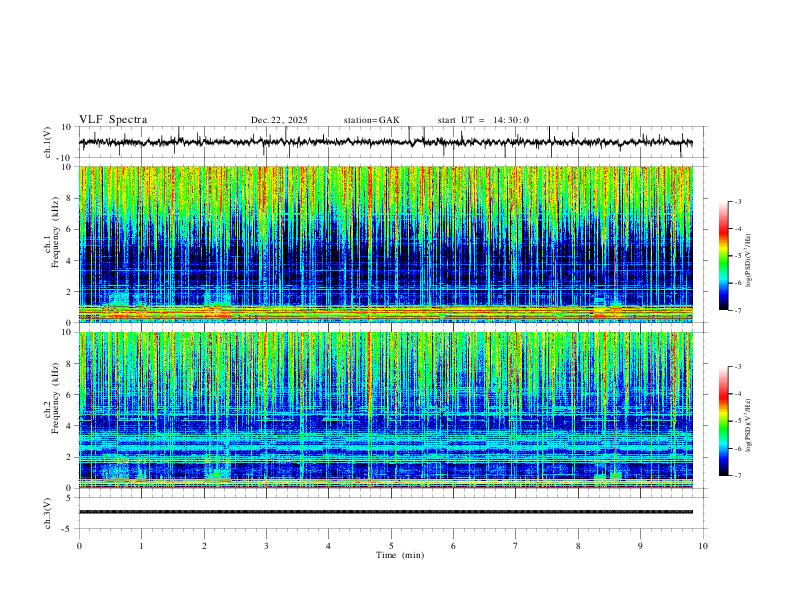Click the "ch.1(V)" waveform axis label
The image size is (792, 612).
coord(48,142)
